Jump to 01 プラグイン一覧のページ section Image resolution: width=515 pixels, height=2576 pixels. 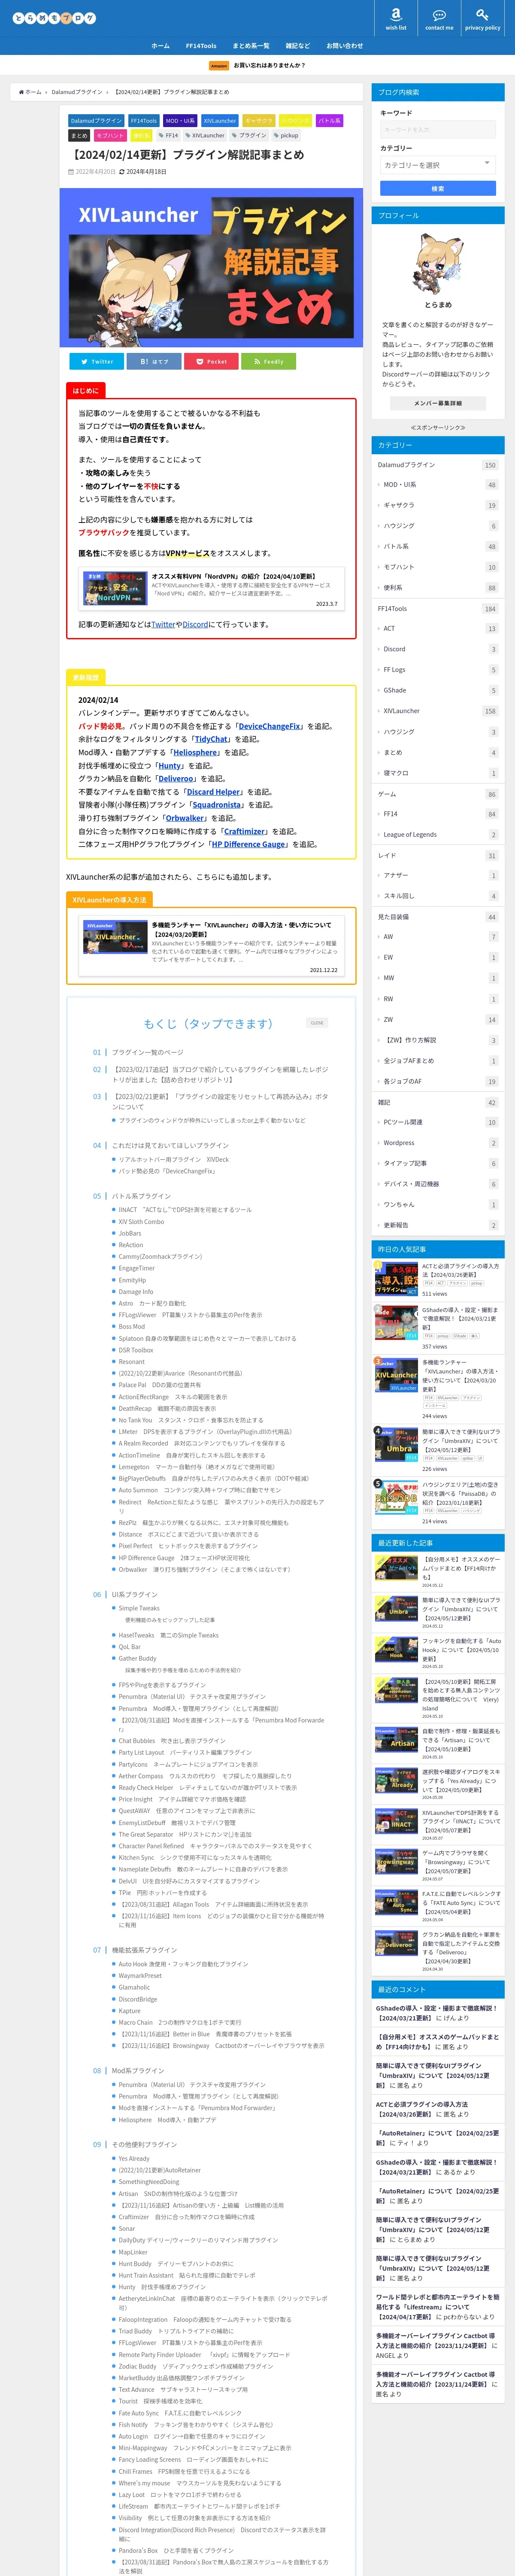pyautogui.click(x=147, y=1052)
